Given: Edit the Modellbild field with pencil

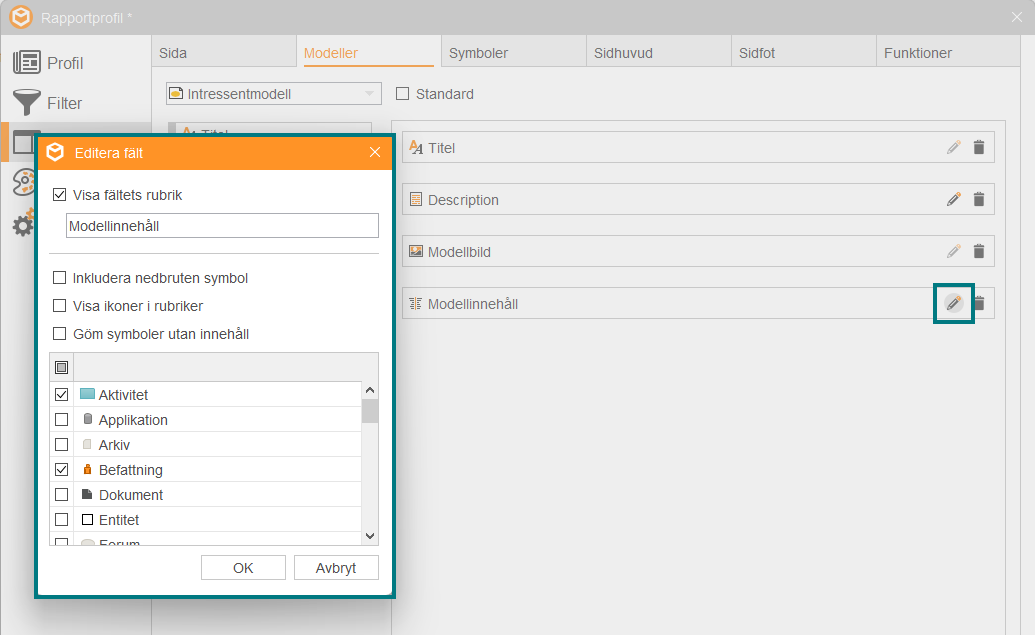Looking at the screenshot, I should pos(953,251).
